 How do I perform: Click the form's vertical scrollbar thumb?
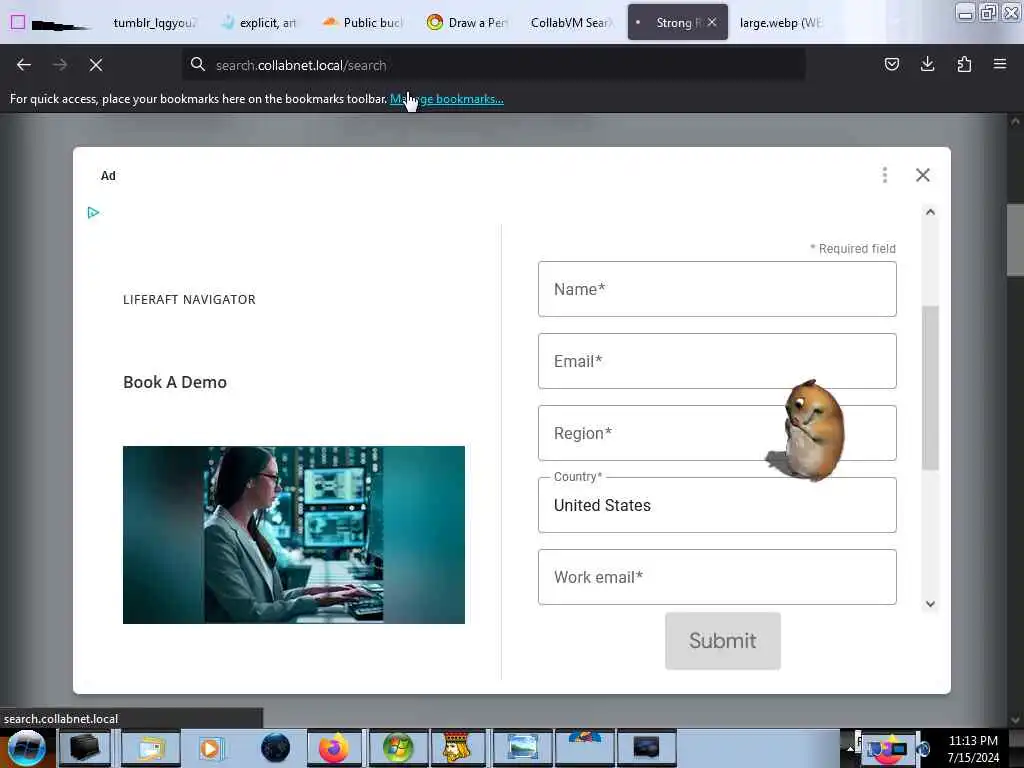[x=930, y=387]
